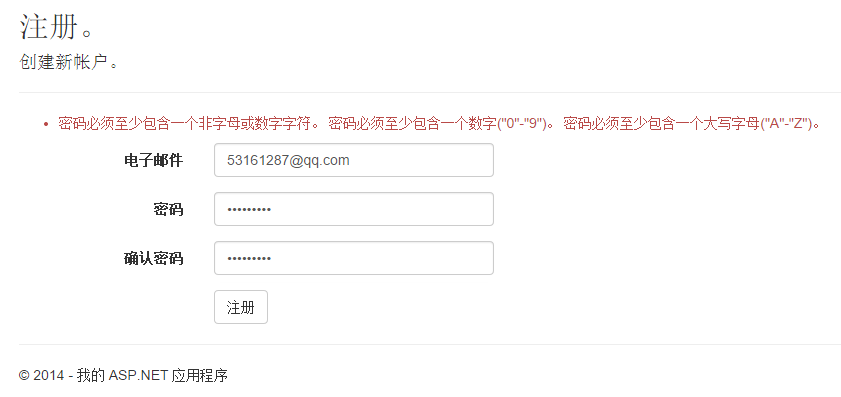Click the © 2014 copyright symbol in footer
The width and height of the screenshot is (841, 397).
(24, 376)
